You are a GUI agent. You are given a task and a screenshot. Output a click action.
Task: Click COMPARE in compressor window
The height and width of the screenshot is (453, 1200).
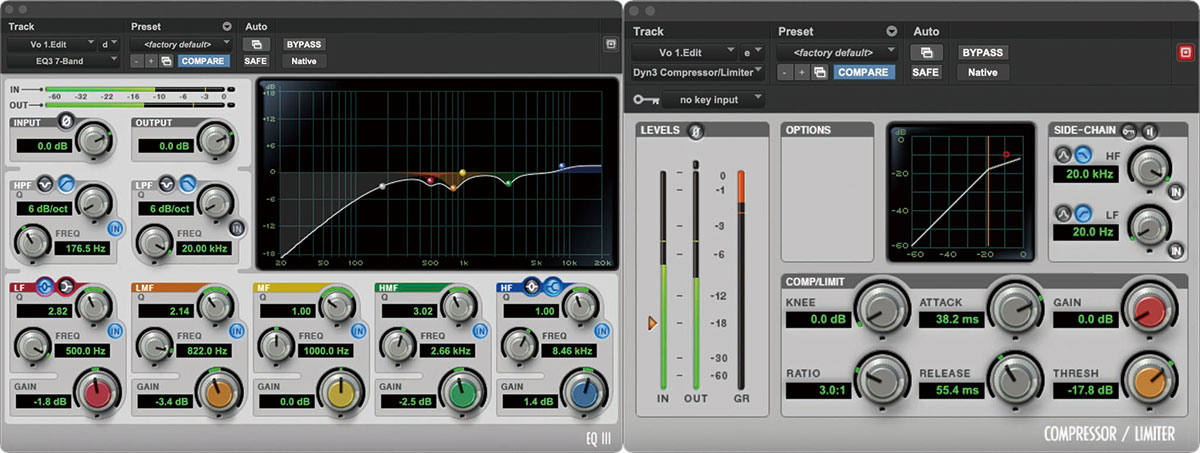(863, 72)
